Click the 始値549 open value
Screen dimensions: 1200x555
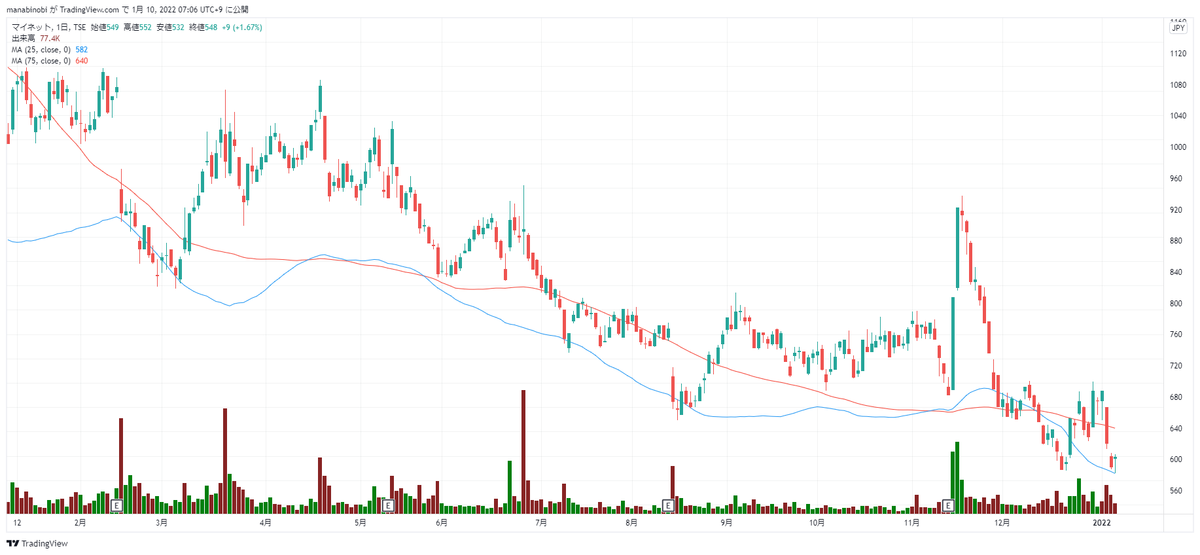click(106, 27)
